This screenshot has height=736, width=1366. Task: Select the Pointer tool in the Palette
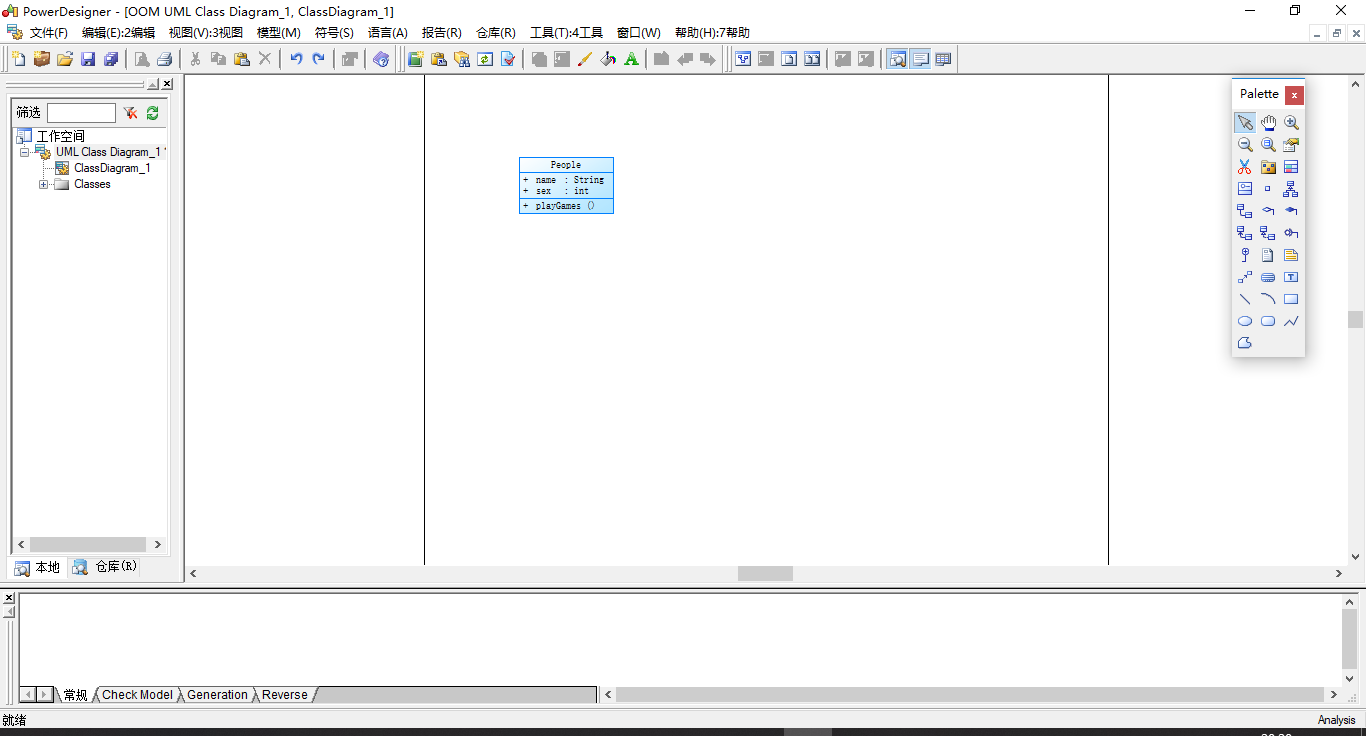coord(1245,122)
